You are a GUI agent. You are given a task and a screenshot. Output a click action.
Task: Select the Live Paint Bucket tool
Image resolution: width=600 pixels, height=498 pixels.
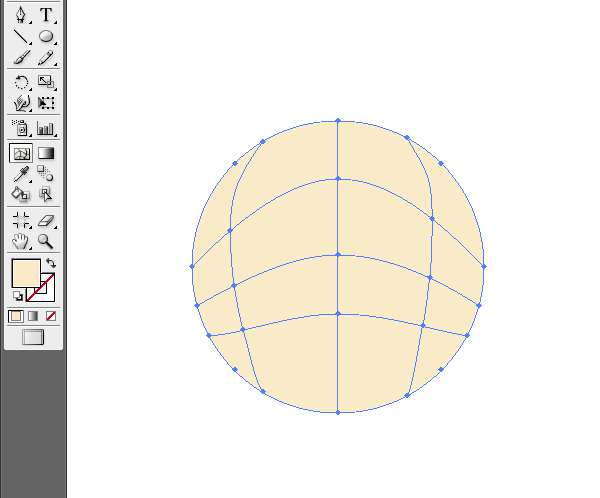click(x=21, y=194)
